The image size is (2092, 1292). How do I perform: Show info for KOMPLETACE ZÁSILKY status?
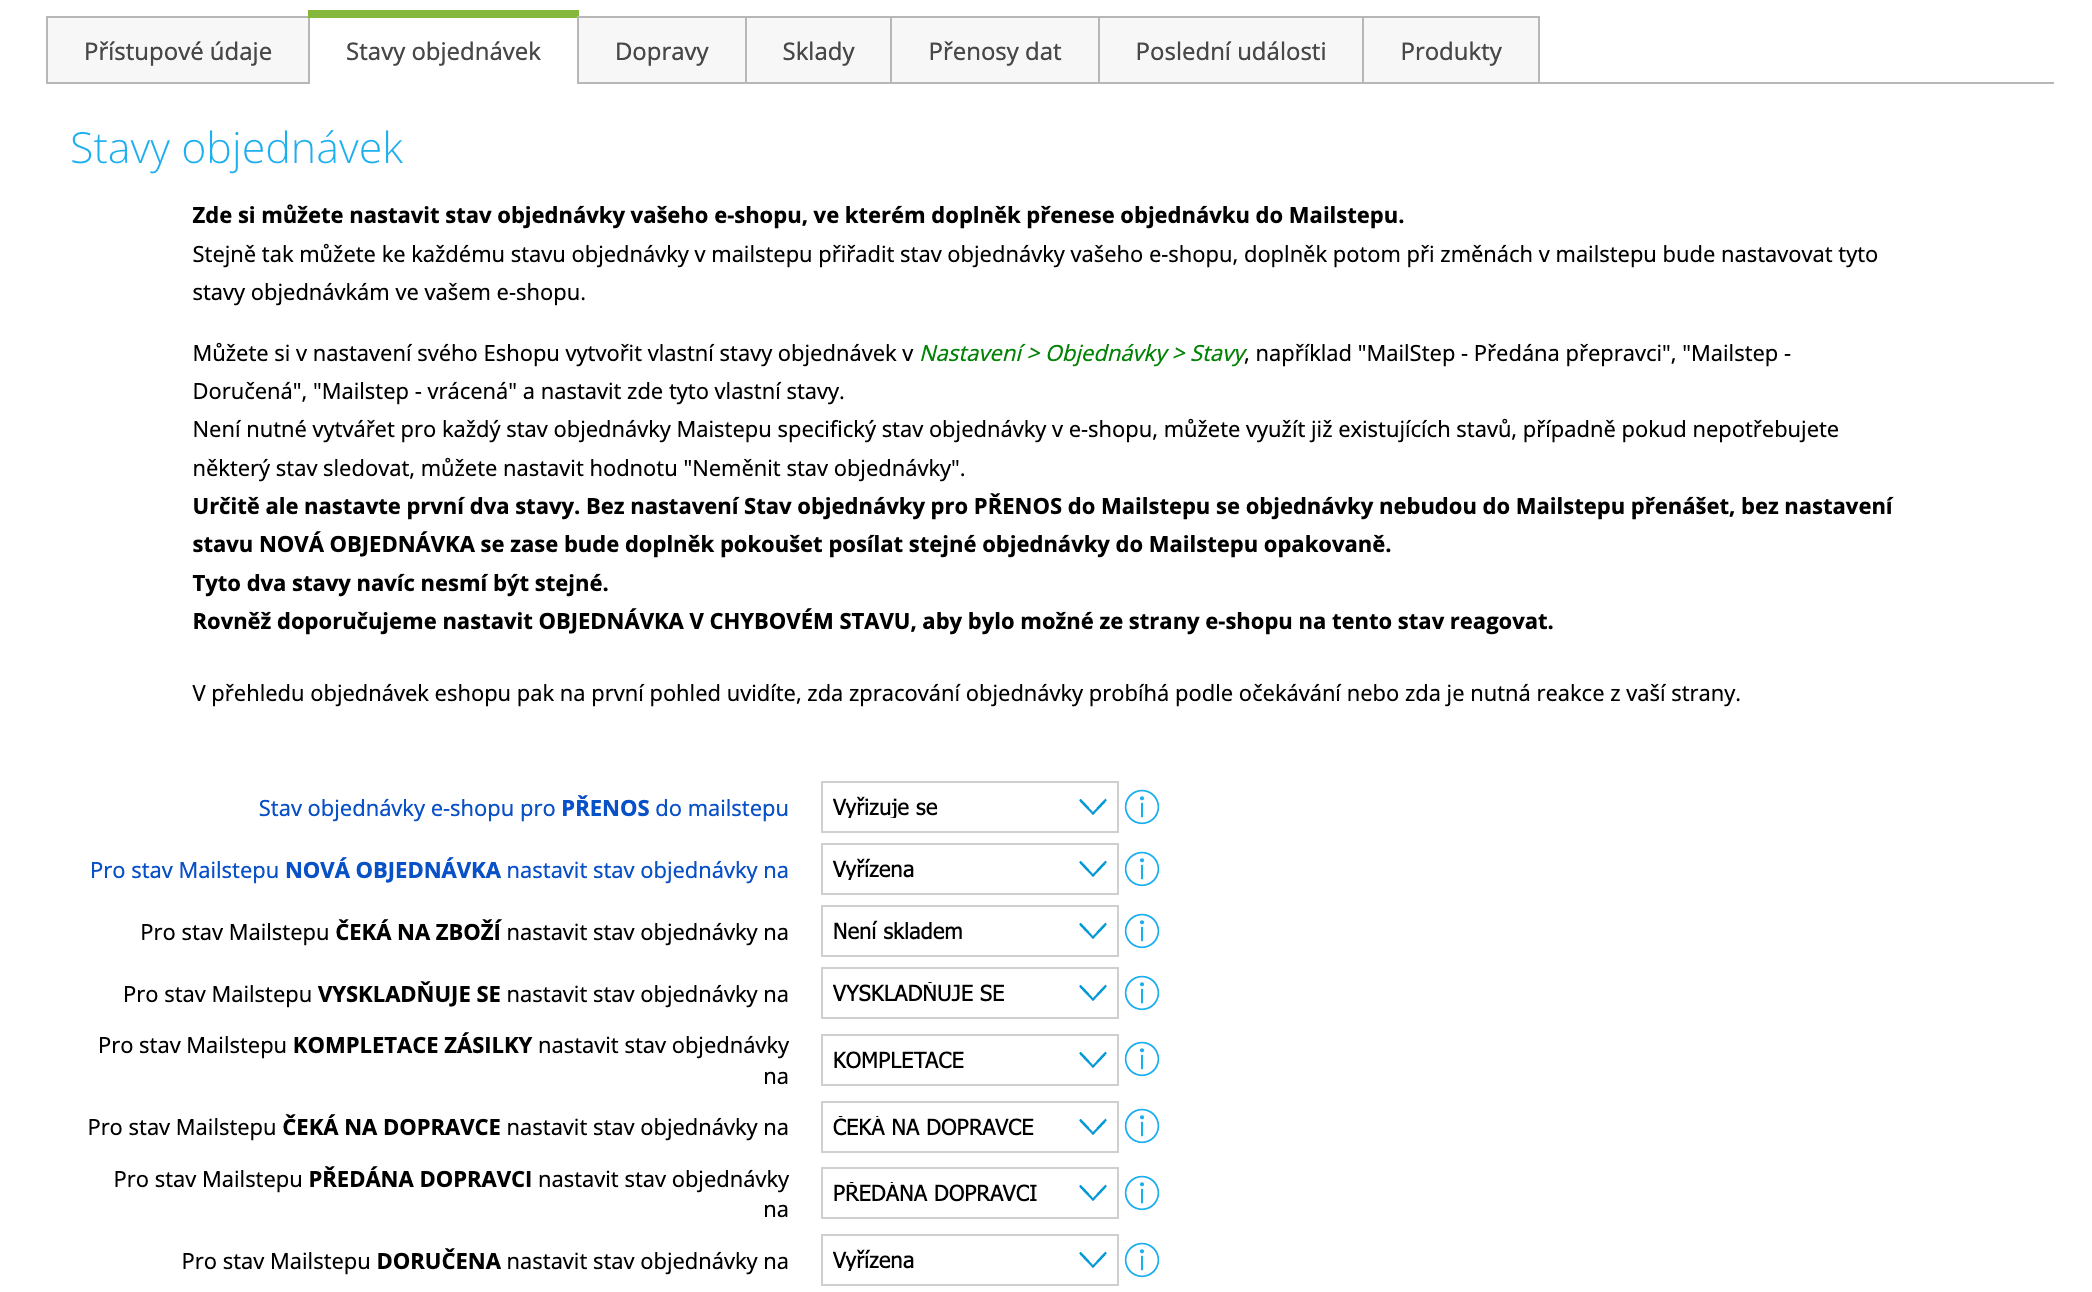[x=1141, y=1059]
